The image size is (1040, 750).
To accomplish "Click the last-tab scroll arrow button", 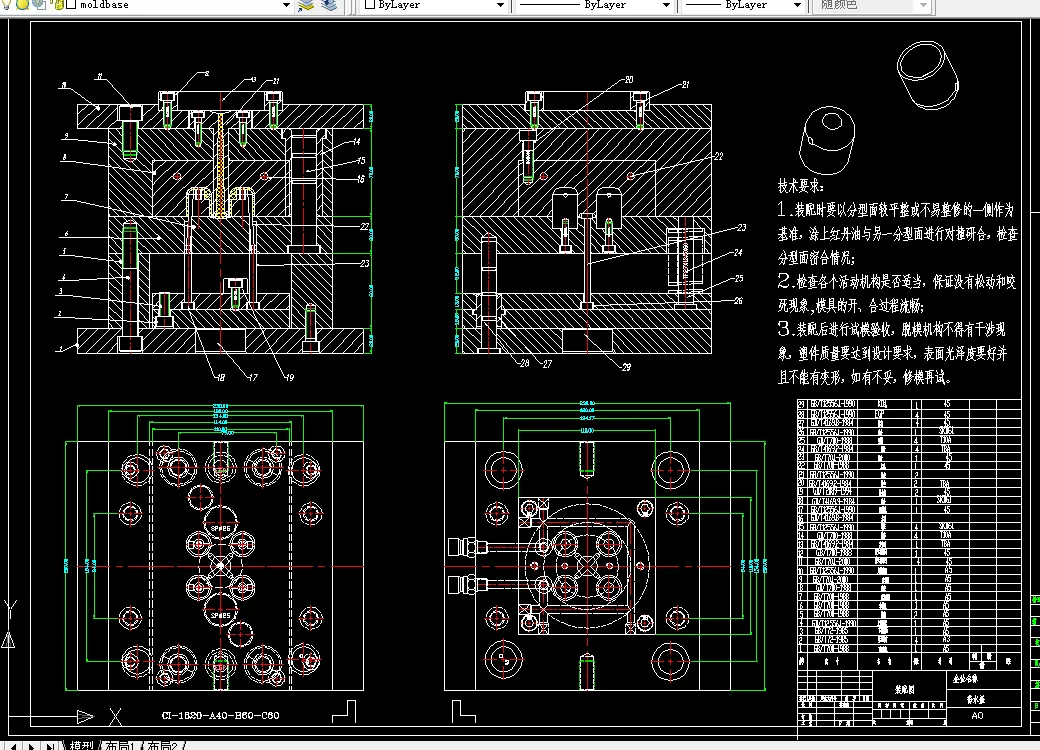I will pyautogui.click(x=52, y=745).
